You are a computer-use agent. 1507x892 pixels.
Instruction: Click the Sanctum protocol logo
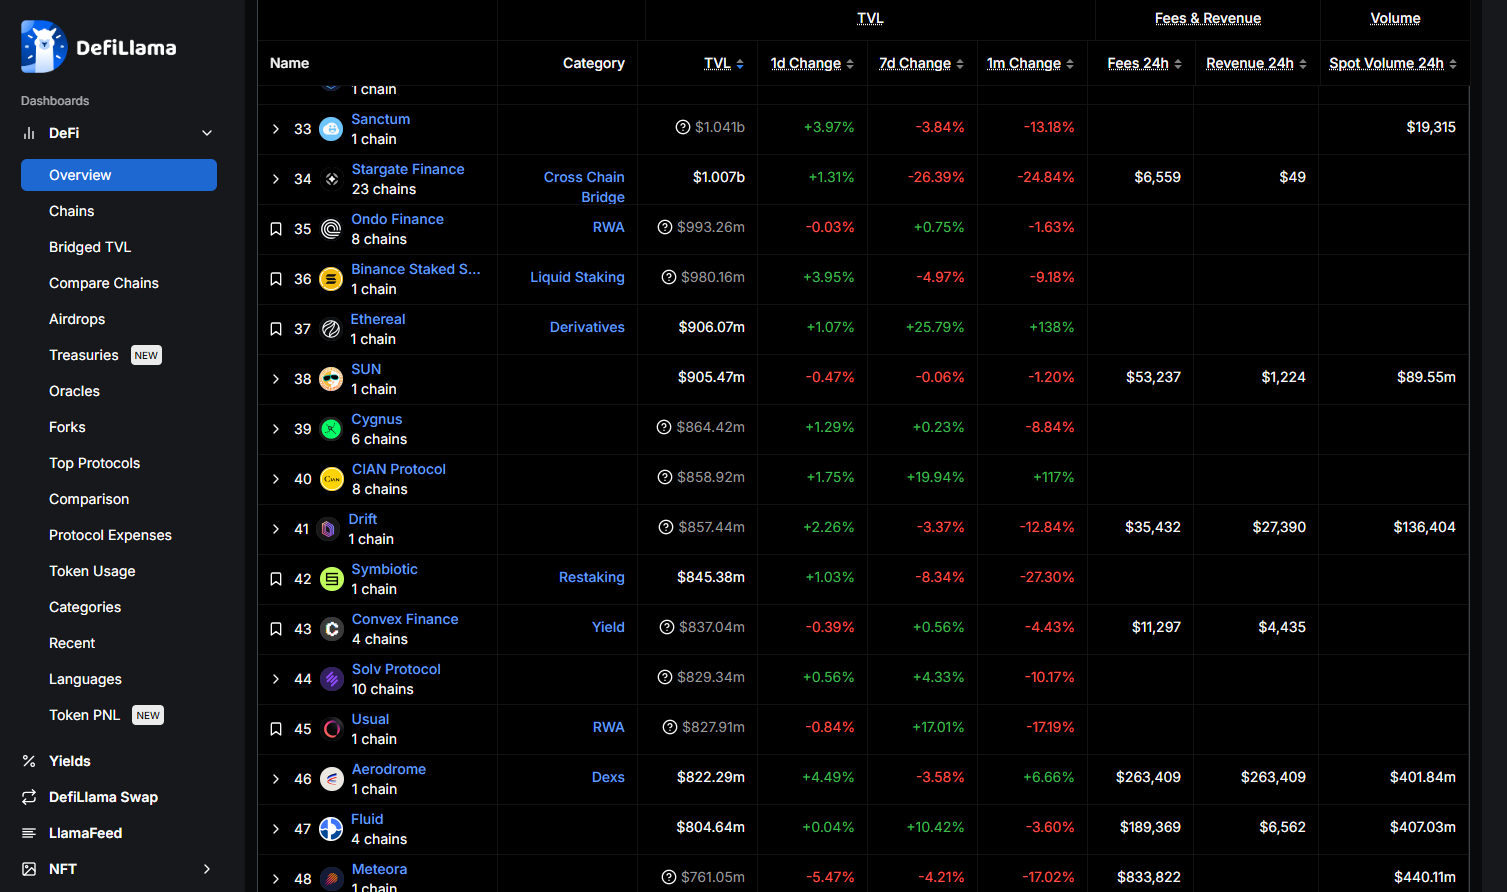click(331, 129)
